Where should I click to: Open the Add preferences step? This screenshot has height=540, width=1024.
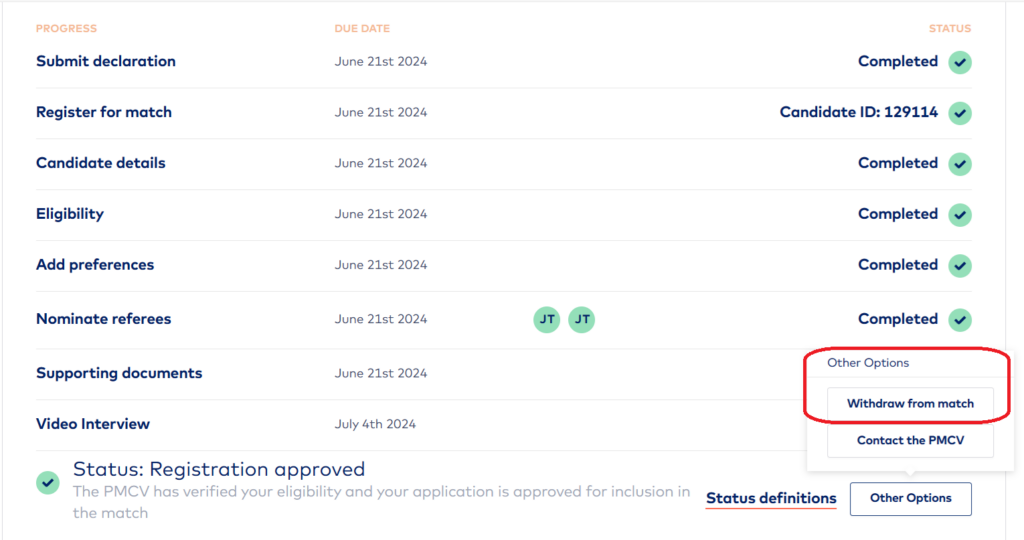pyautogui.click(x=95, y=265)
